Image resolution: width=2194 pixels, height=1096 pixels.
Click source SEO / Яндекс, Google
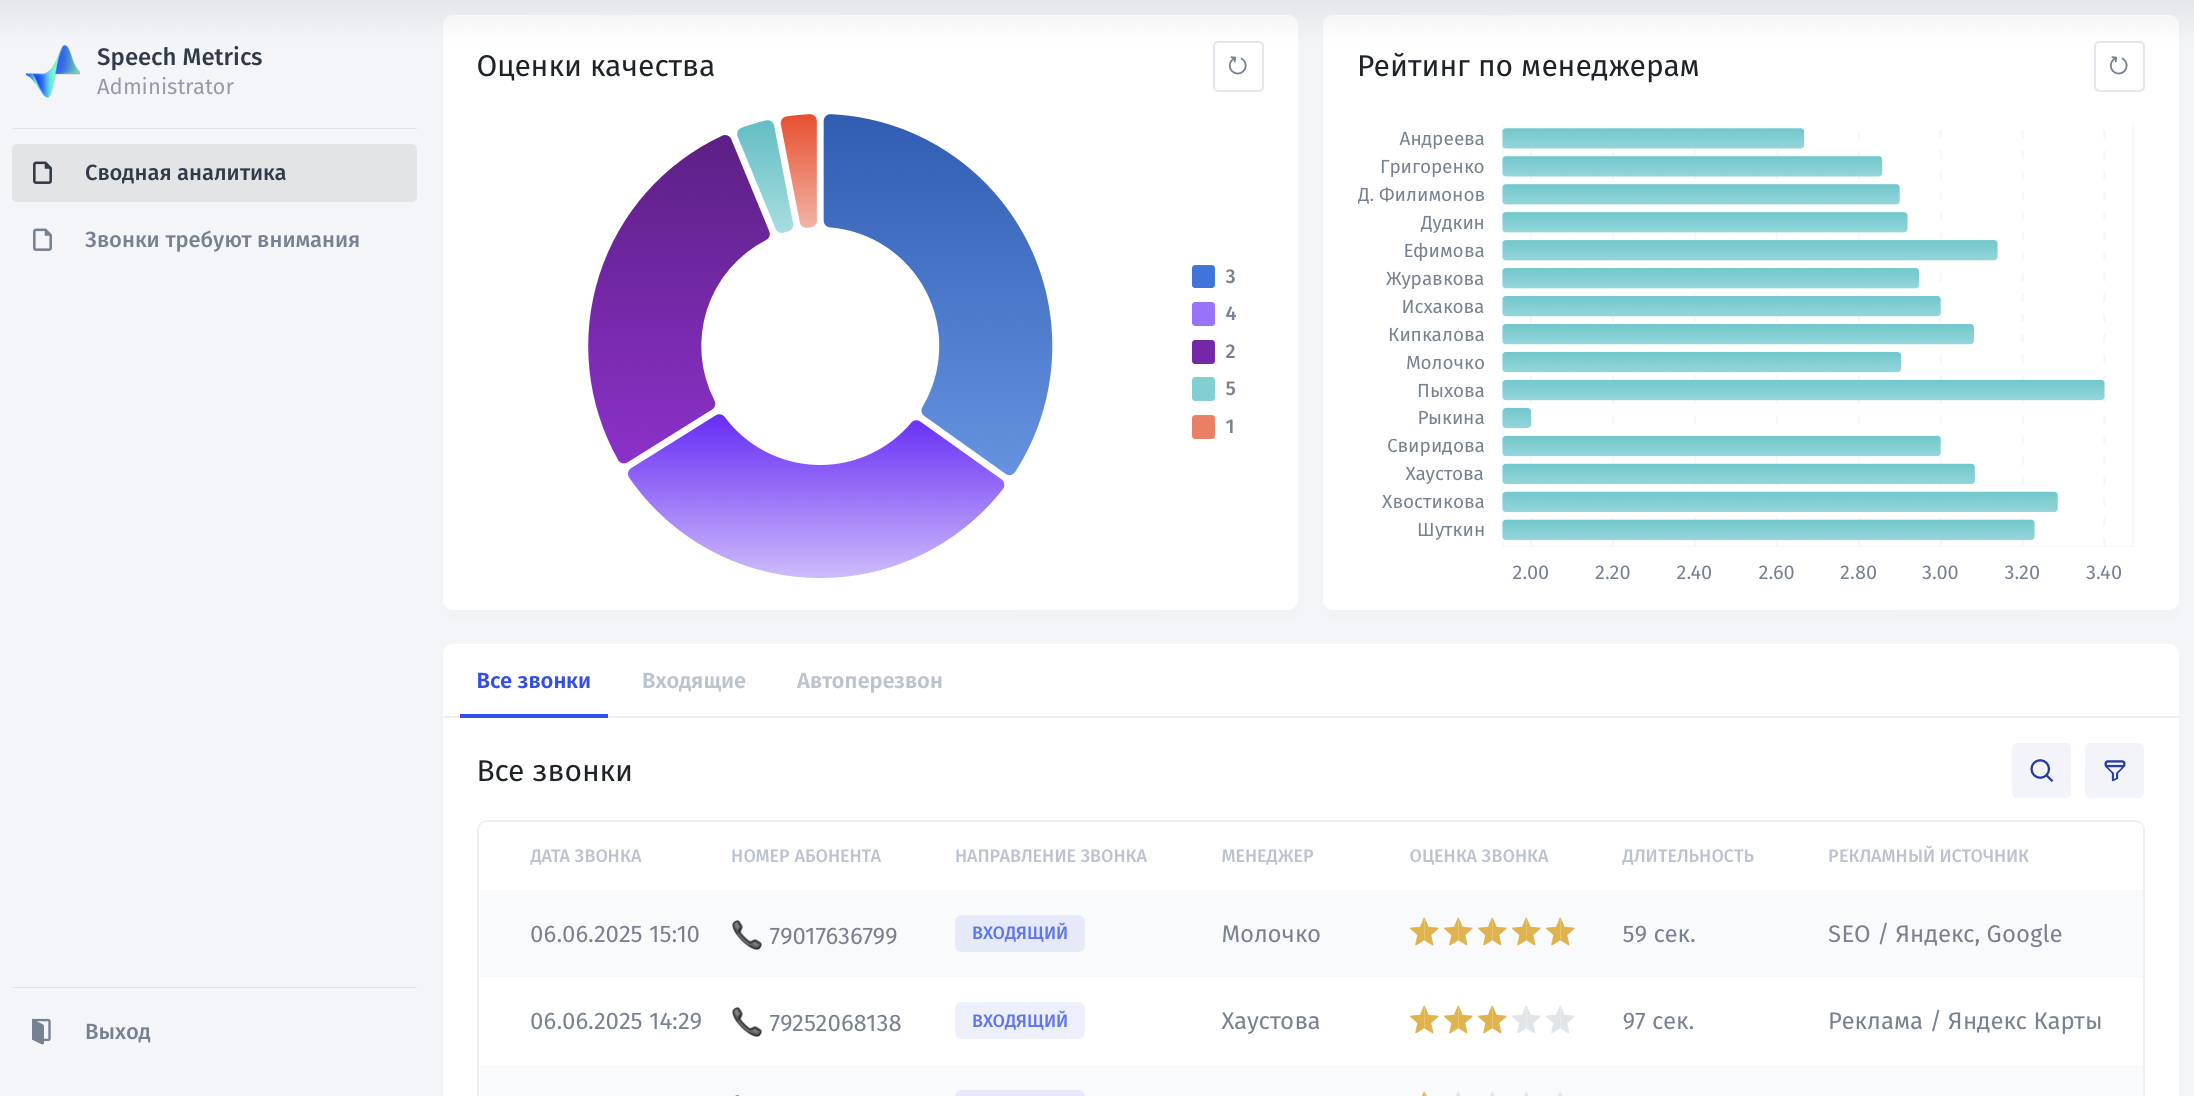(1945, 934)
